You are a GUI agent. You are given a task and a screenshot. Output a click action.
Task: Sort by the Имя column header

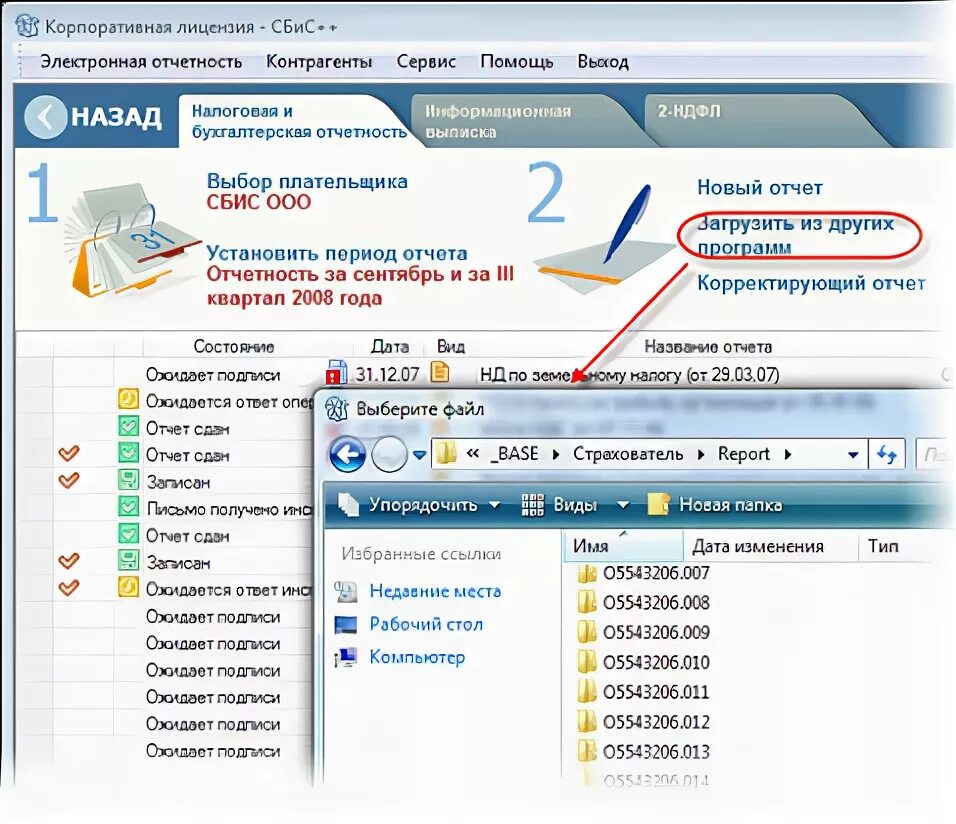point(622,546)
